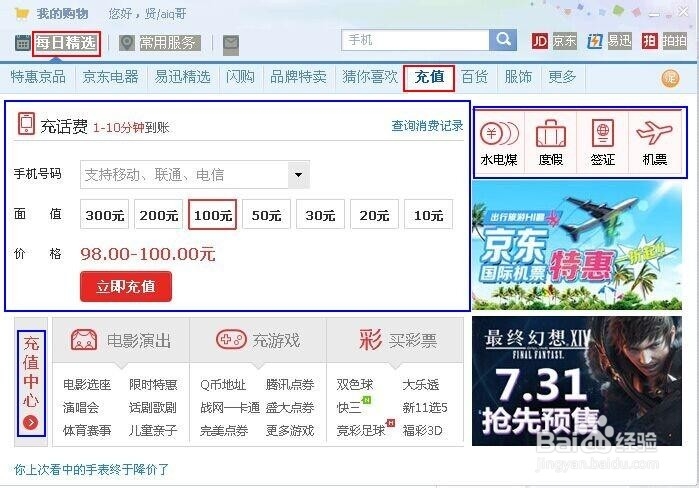Open the 演唱会 link
699x488 pixels.
click(81, 408)
